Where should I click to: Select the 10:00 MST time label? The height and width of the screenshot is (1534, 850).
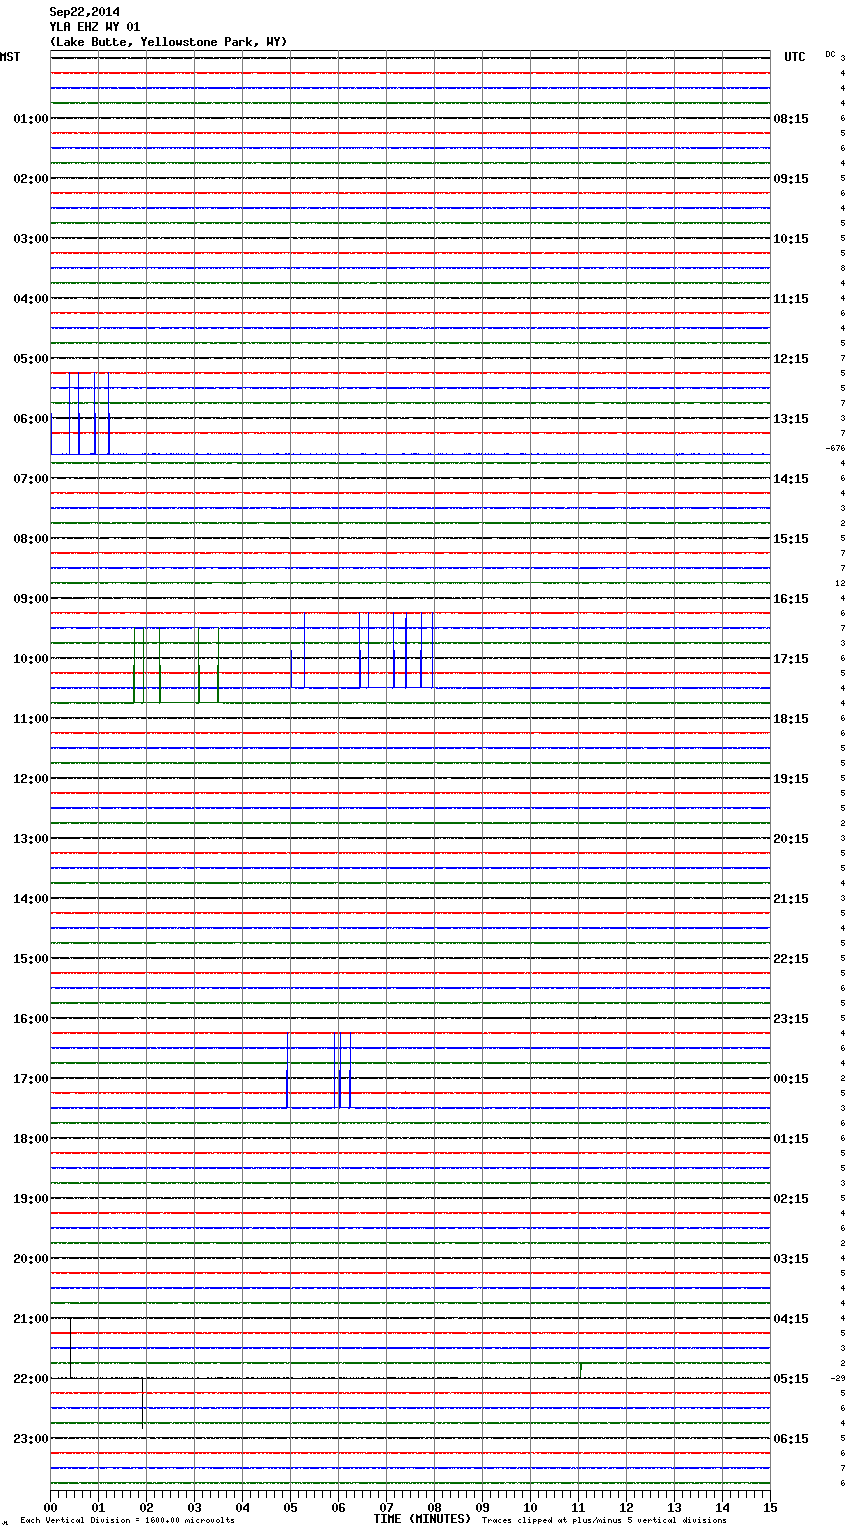[x=31, y=659]
